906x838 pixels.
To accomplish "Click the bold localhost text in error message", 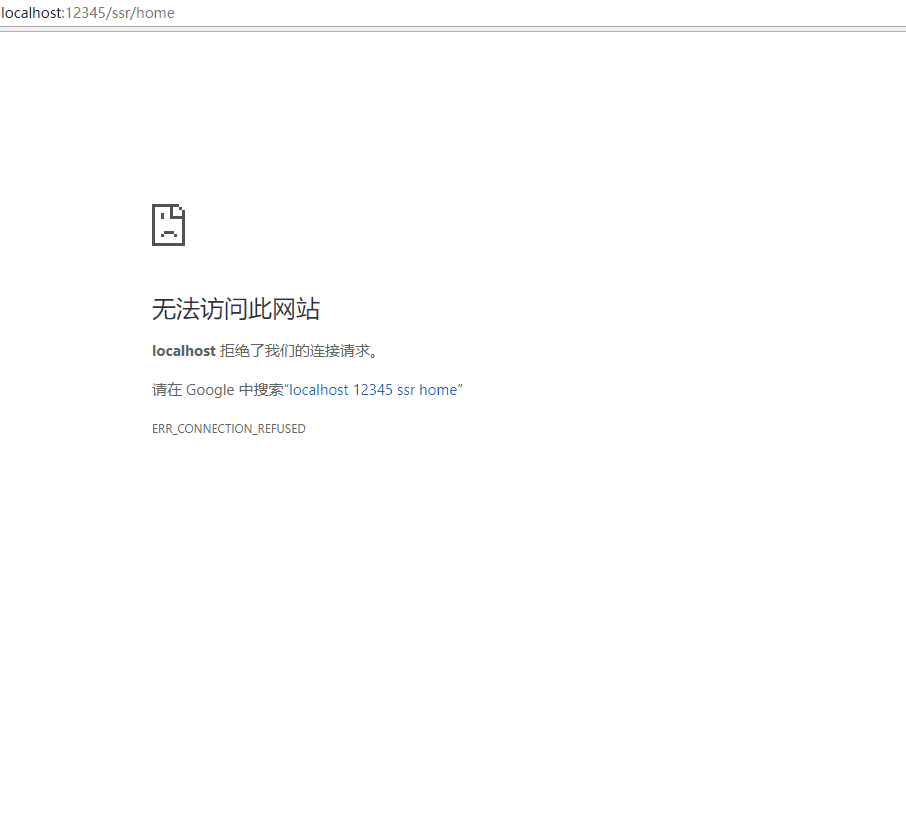I will [x=184, y=351].
